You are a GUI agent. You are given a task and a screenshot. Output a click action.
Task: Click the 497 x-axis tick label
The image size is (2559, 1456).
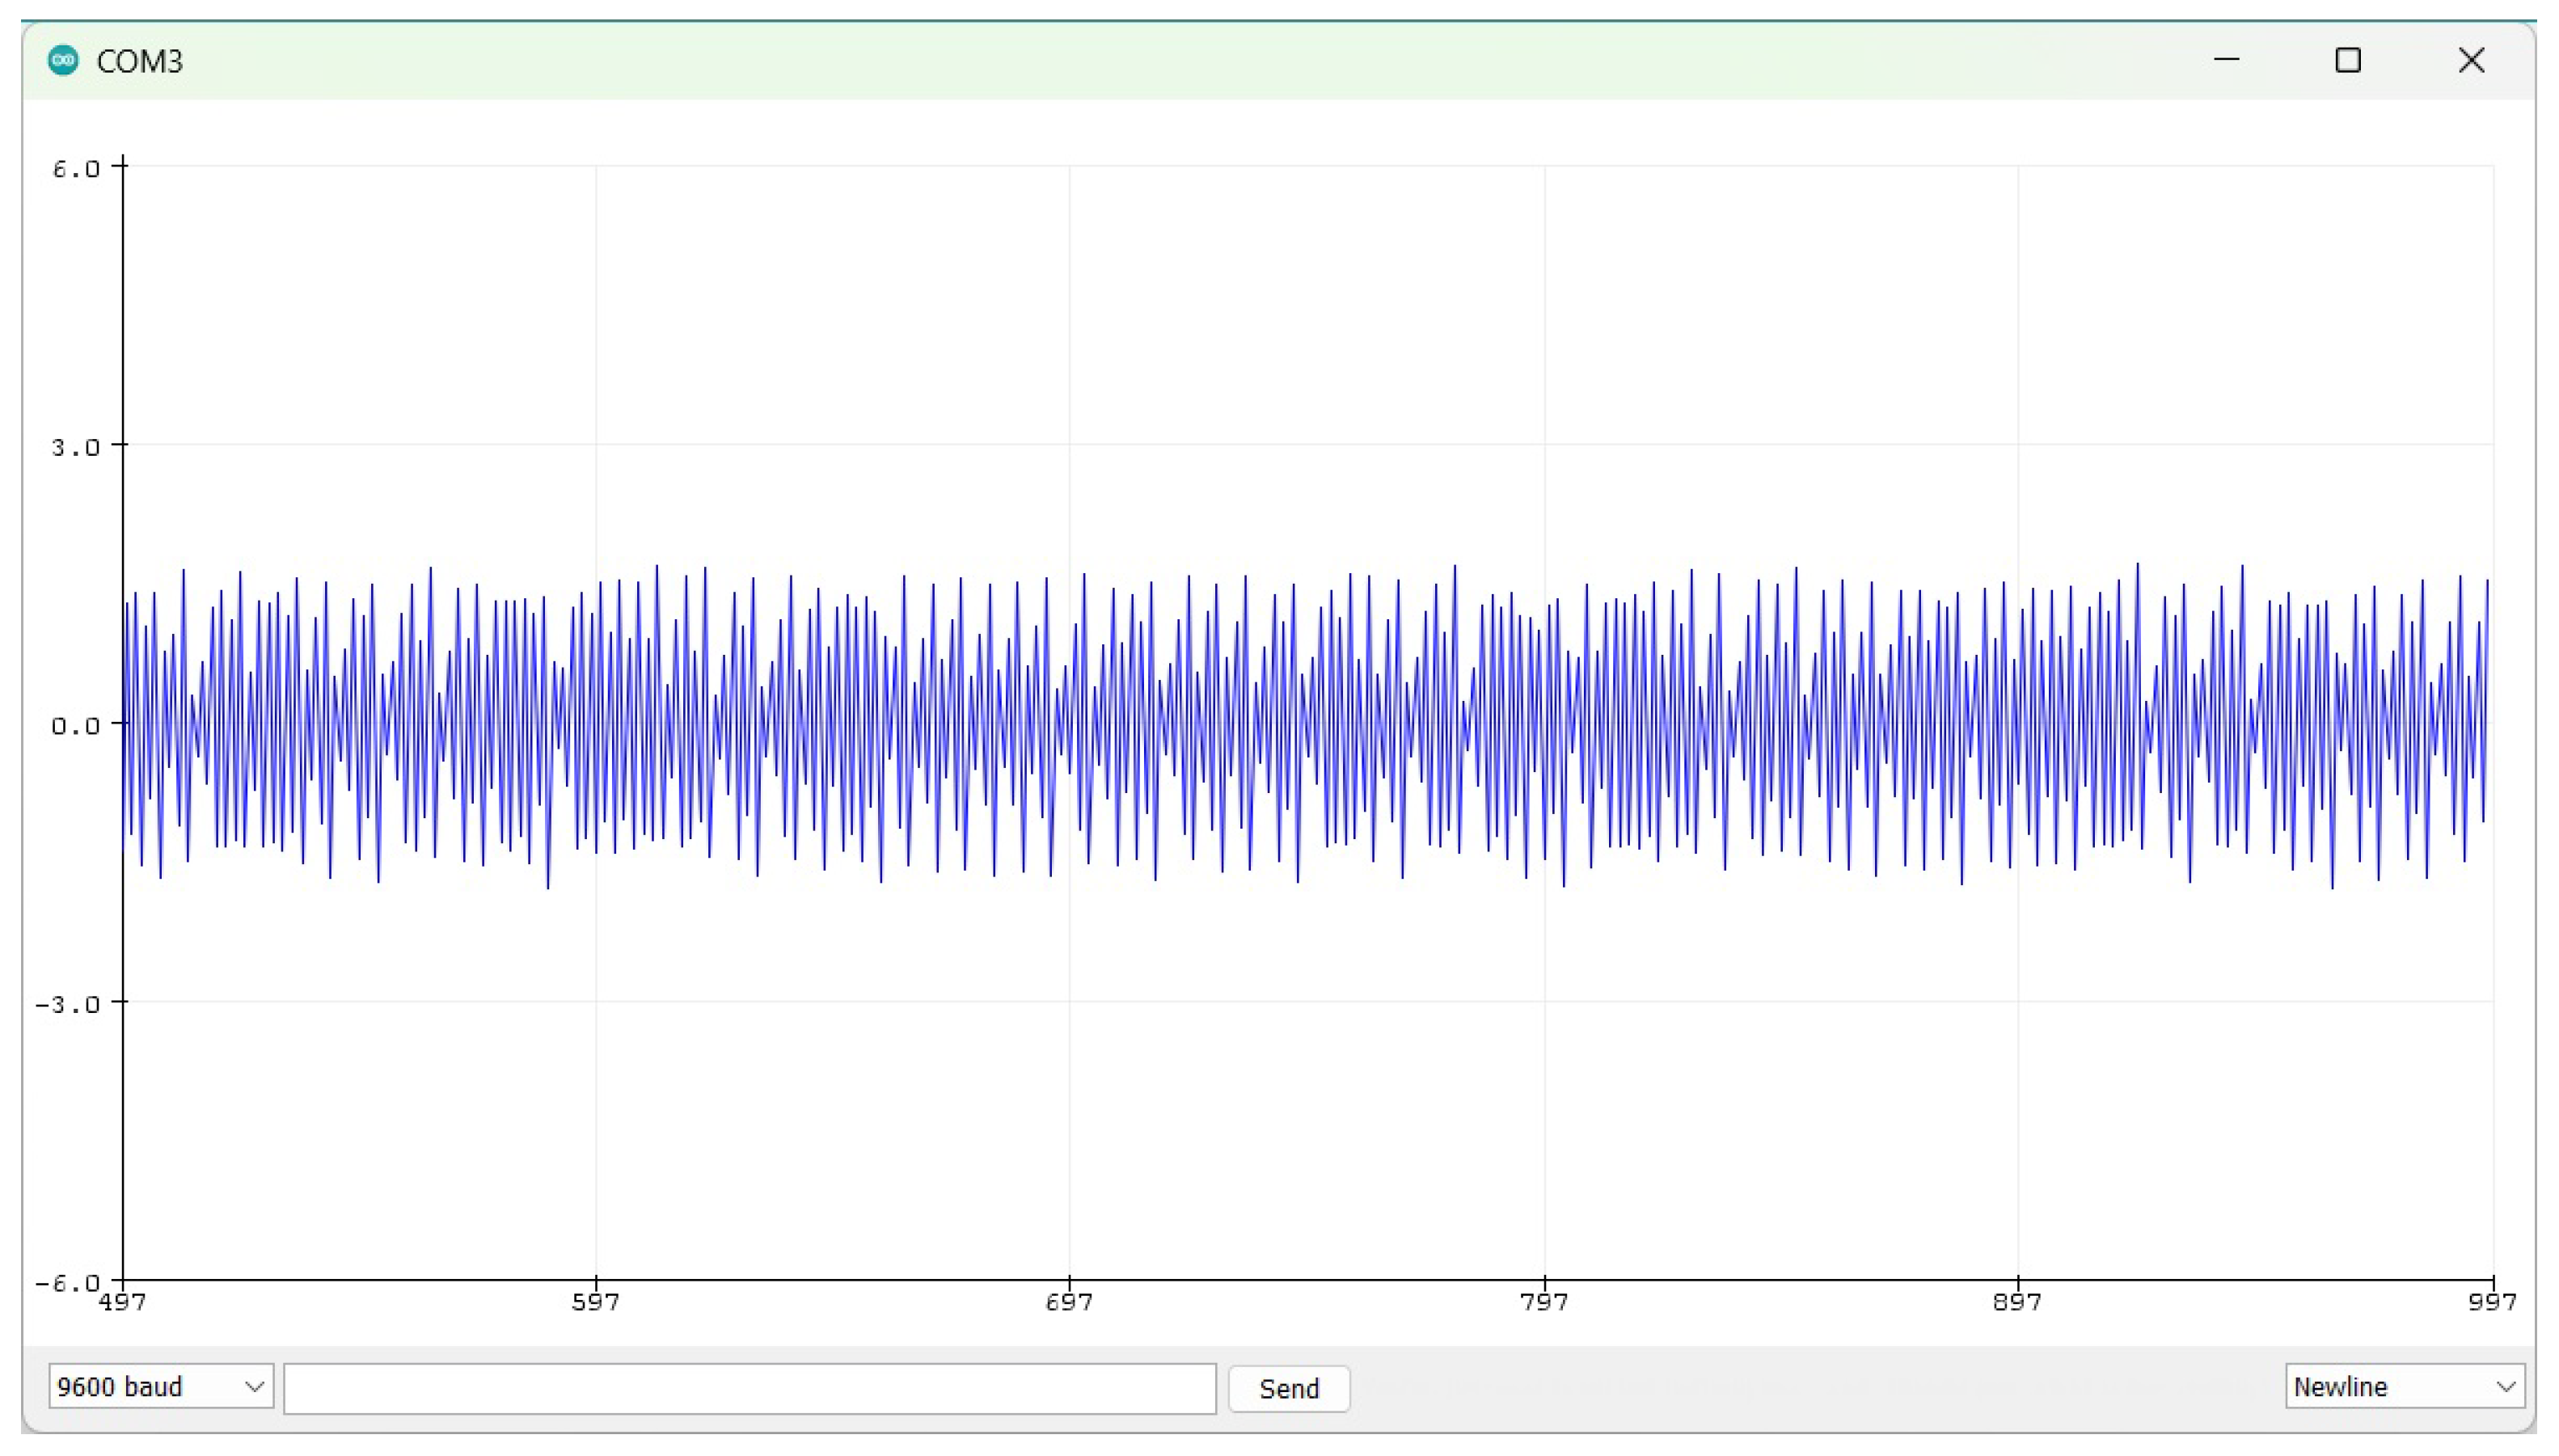click(123, 1302)
